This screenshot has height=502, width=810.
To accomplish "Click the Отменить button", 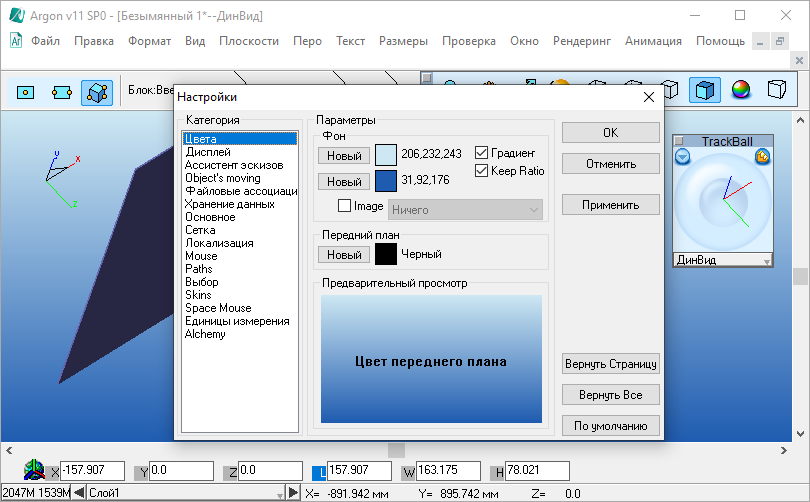I will (611, 164).
